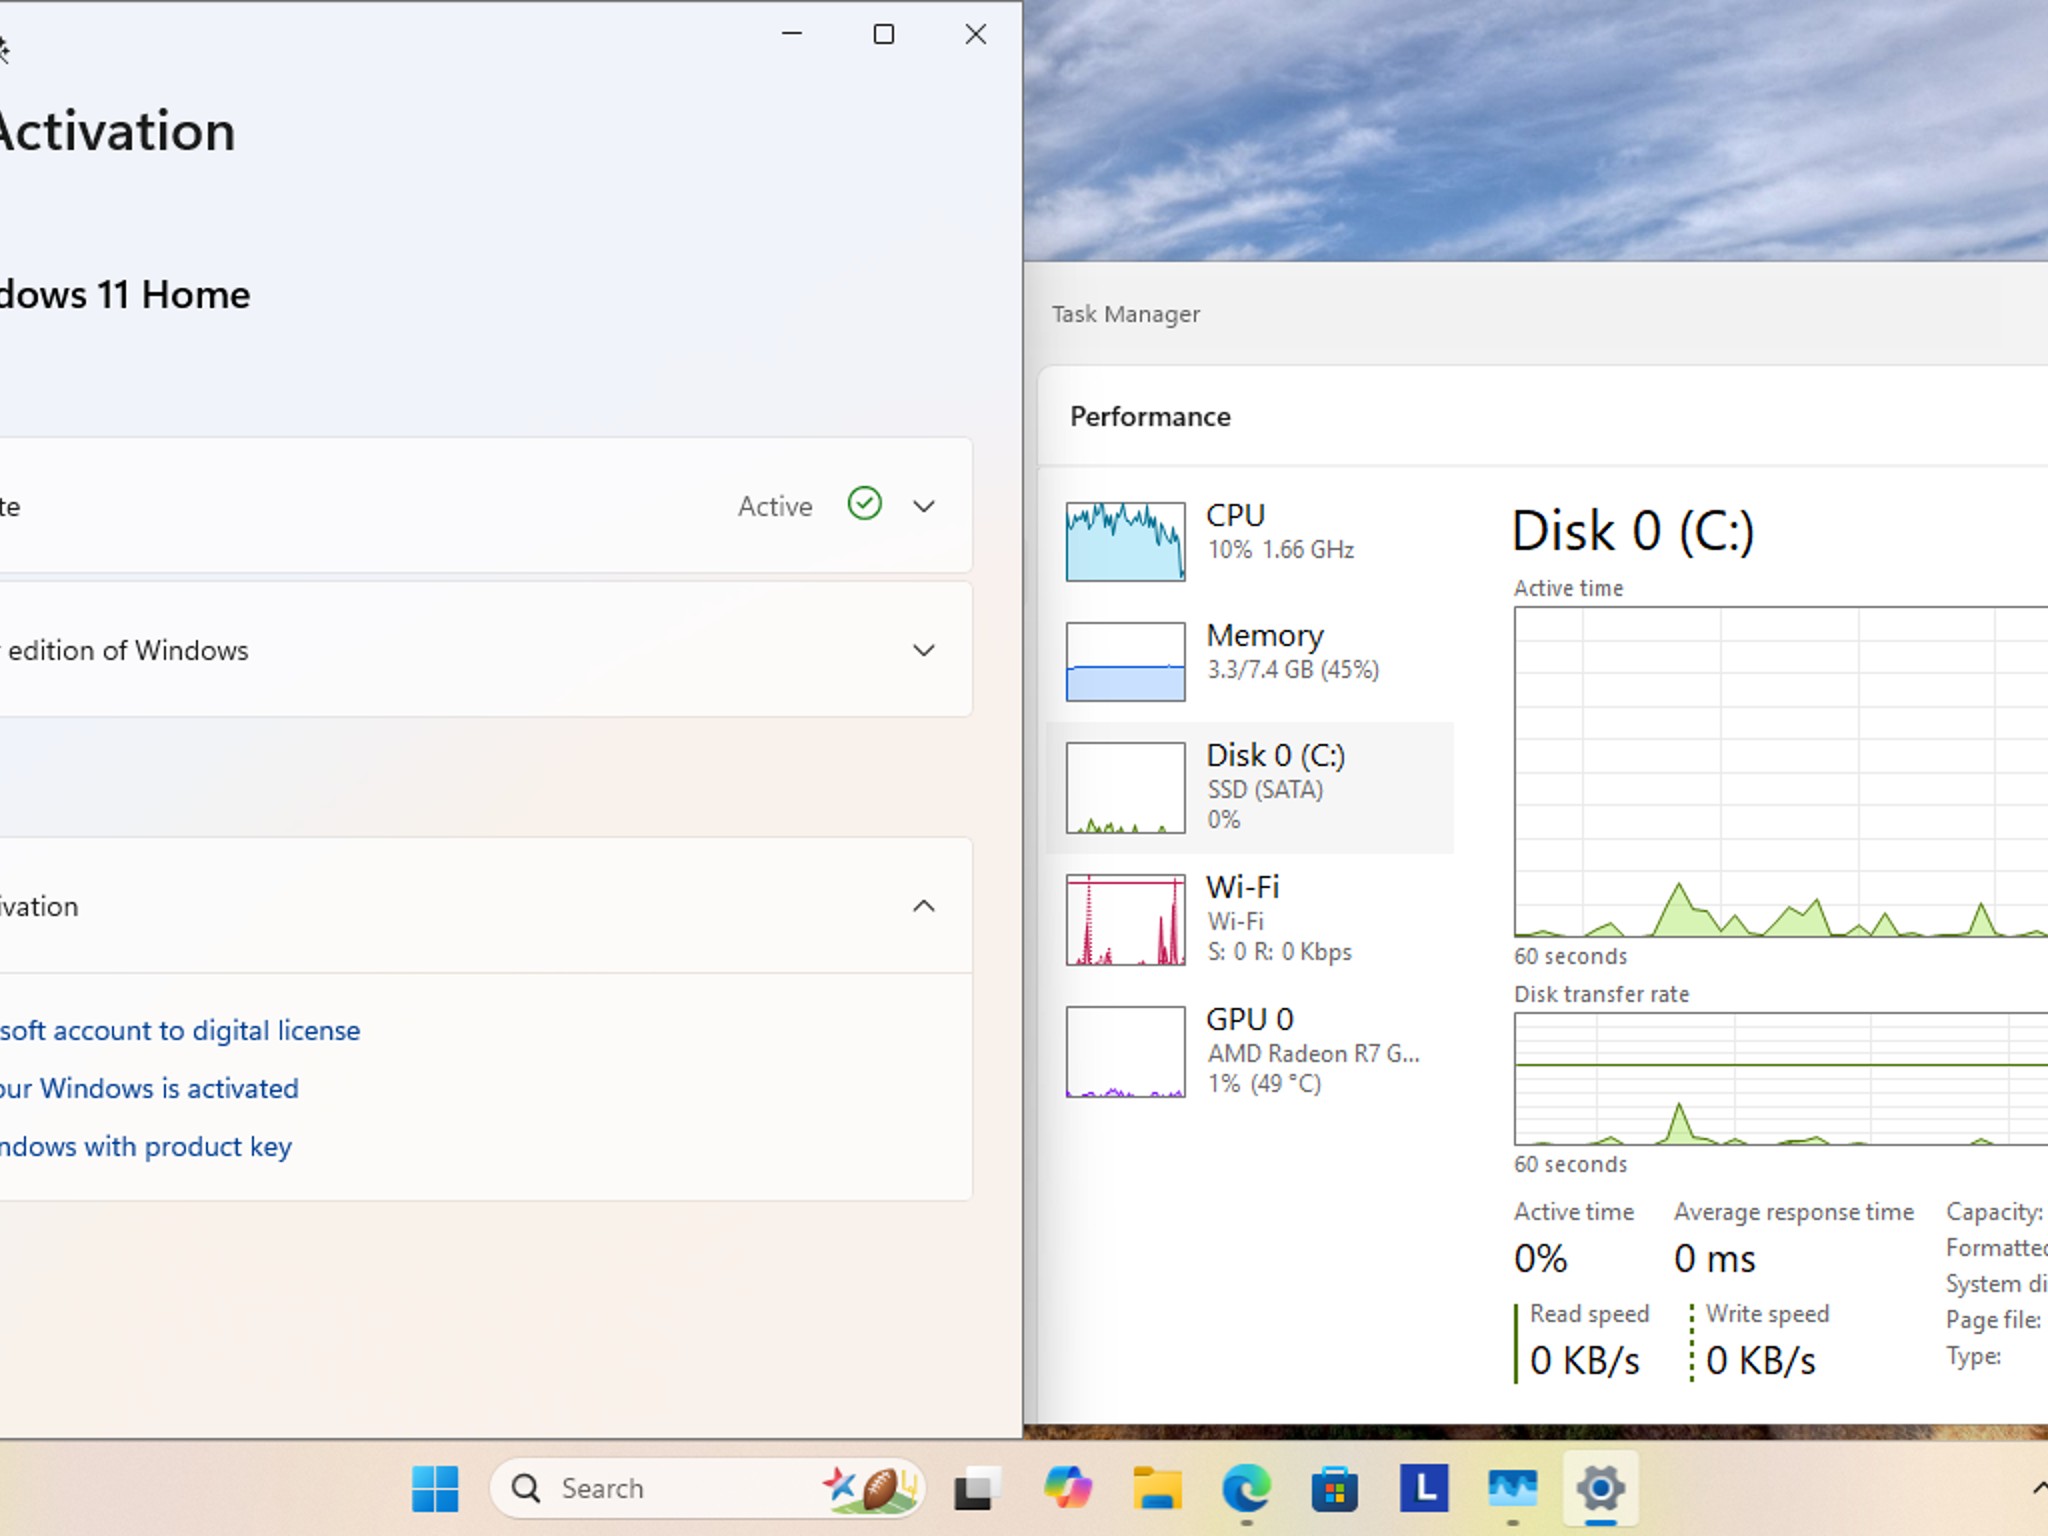Click the taskbar Search box
This screenshot has height=1536, width=2048.
click(707, 1489)
